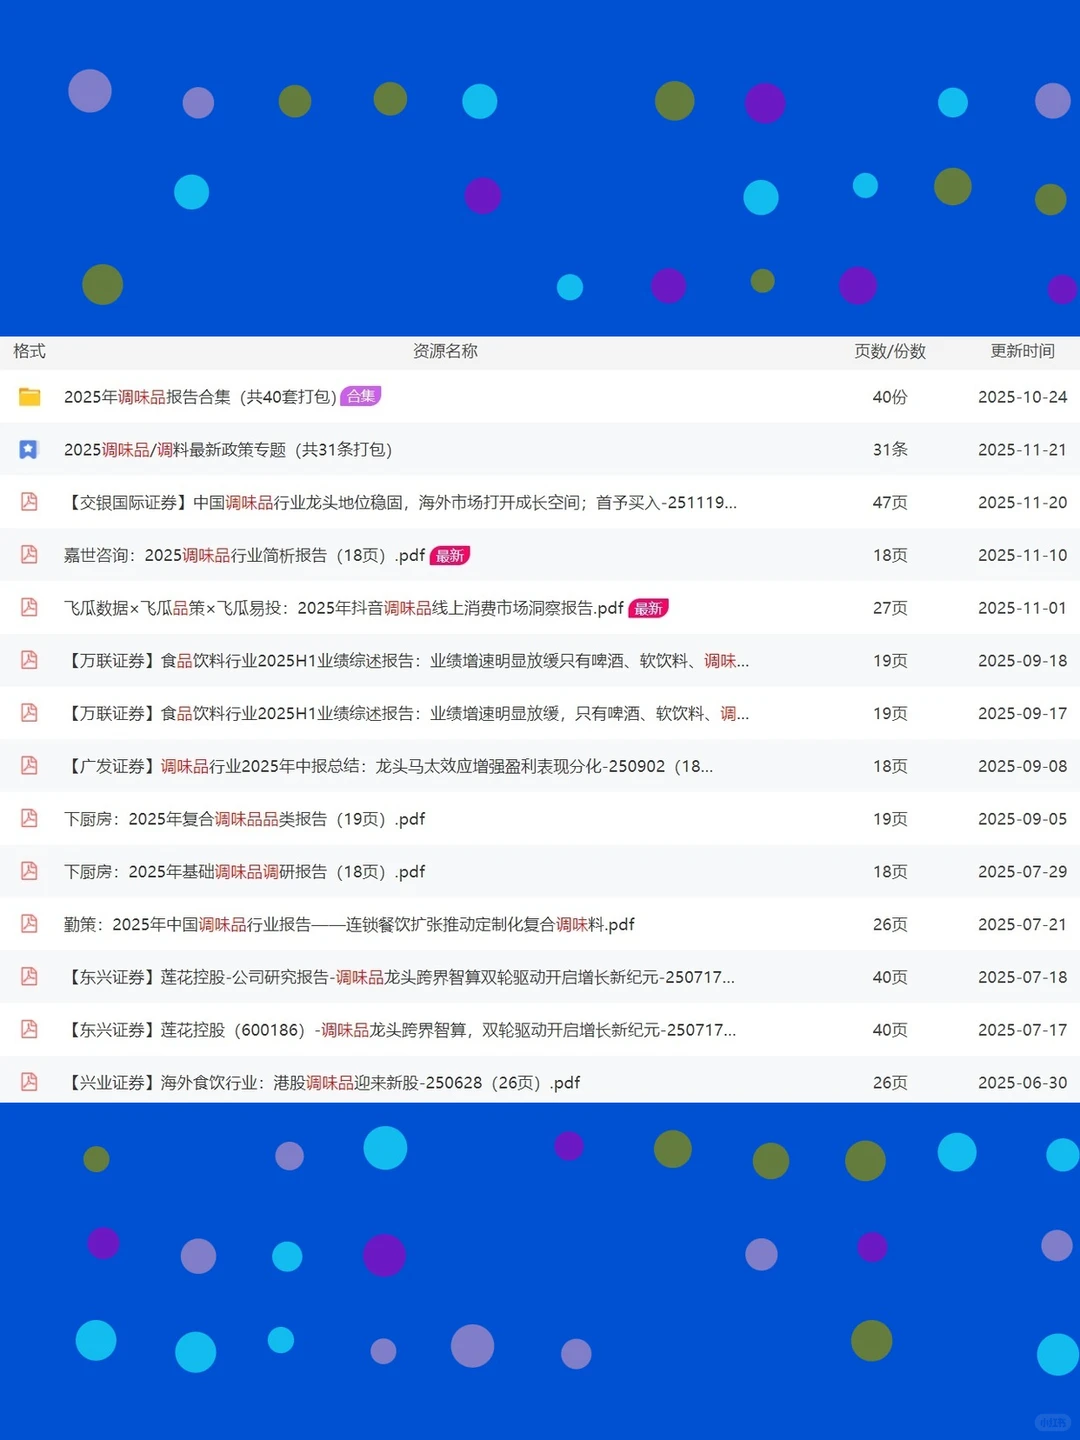Click the PDF icon for 勤策 行业报告

coord(28,924)
